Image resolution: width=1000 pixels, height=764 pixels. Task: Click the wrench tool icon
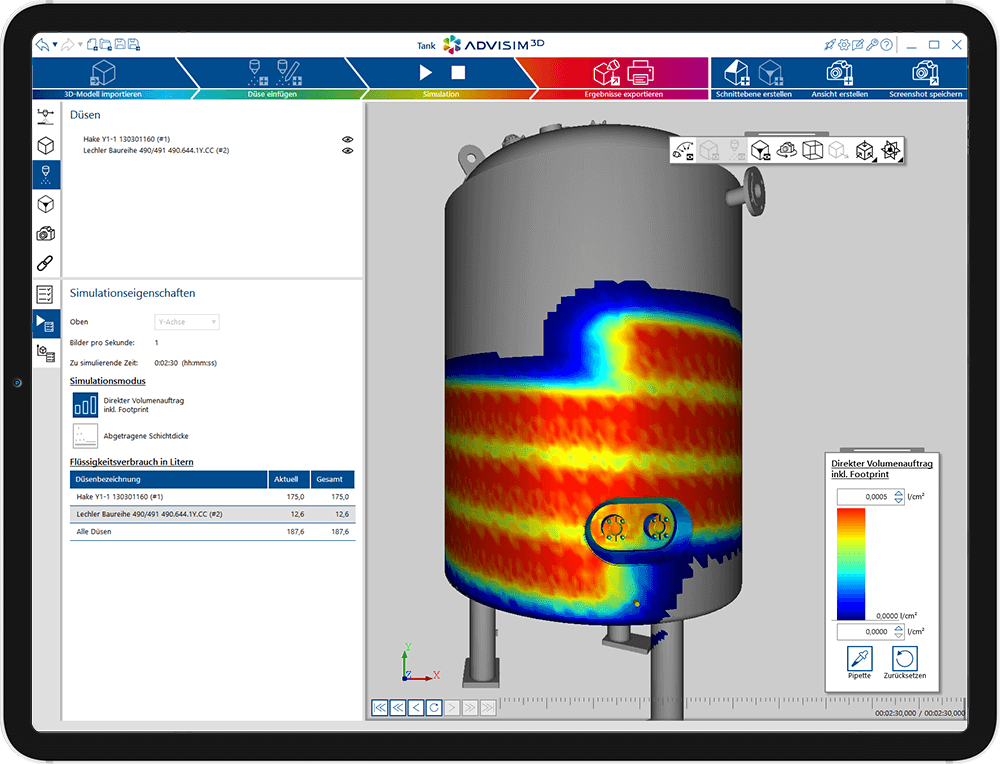[x=872, y=45]
